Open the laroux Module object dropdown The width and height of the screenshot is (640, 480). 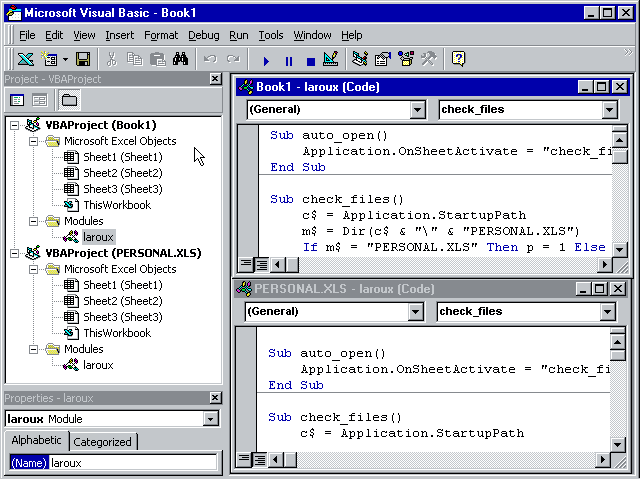pos(211,419)
